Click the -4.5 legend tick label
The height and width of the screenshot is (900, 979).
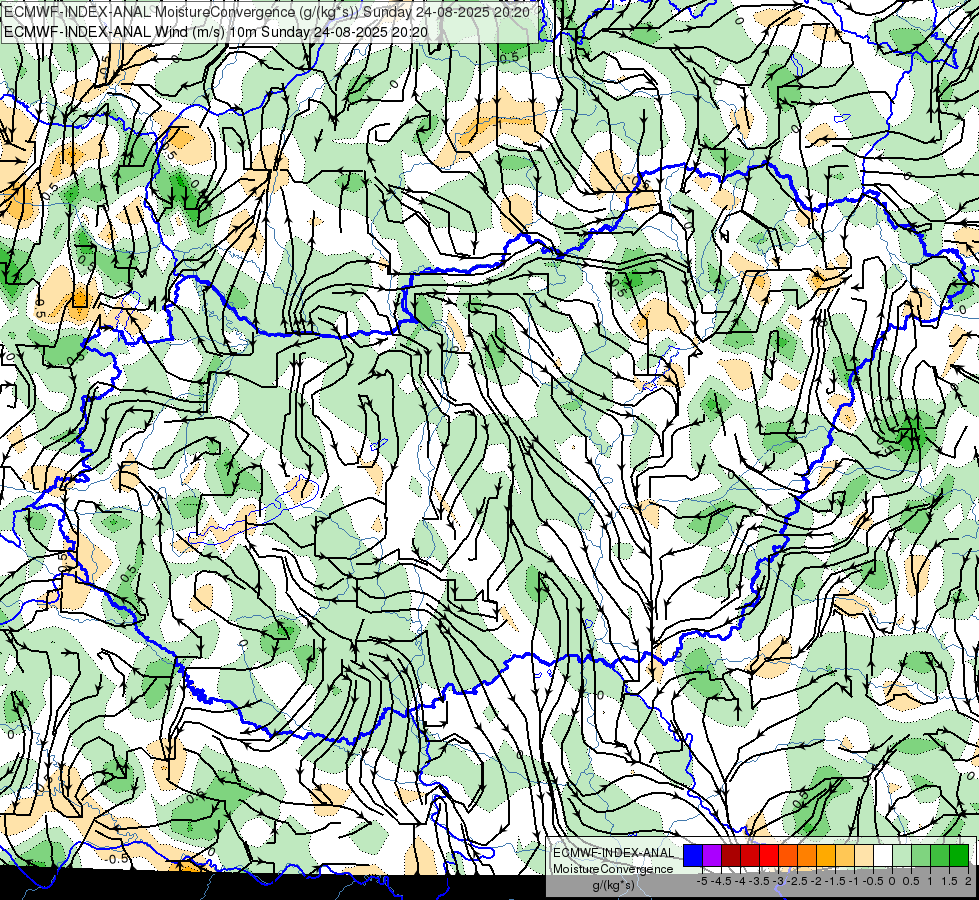tap(721, 881)
